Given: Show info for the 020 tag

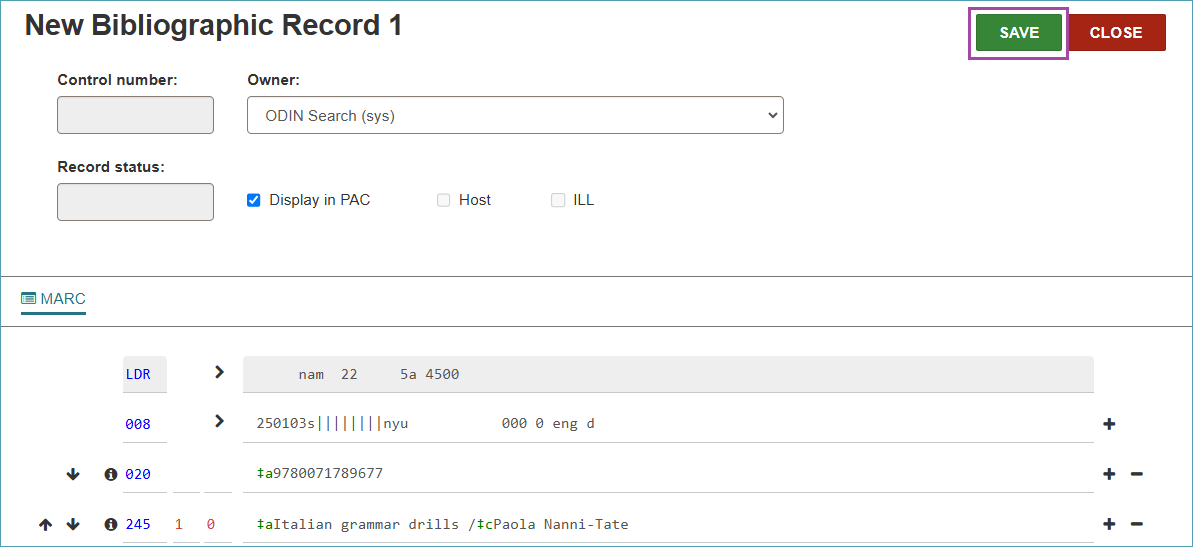Looking at the screenshot, I should tap(111, 474).
